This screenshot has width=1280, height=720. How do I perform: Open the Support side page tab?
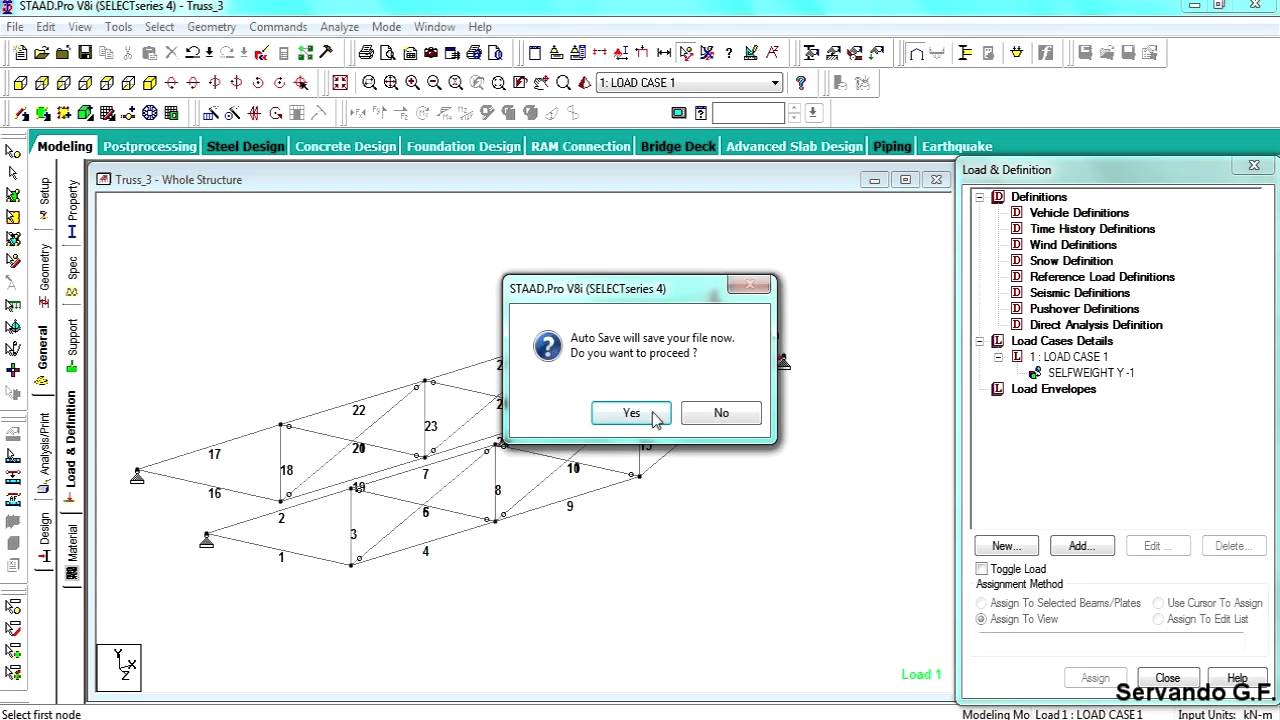click(x=72, y=345)
